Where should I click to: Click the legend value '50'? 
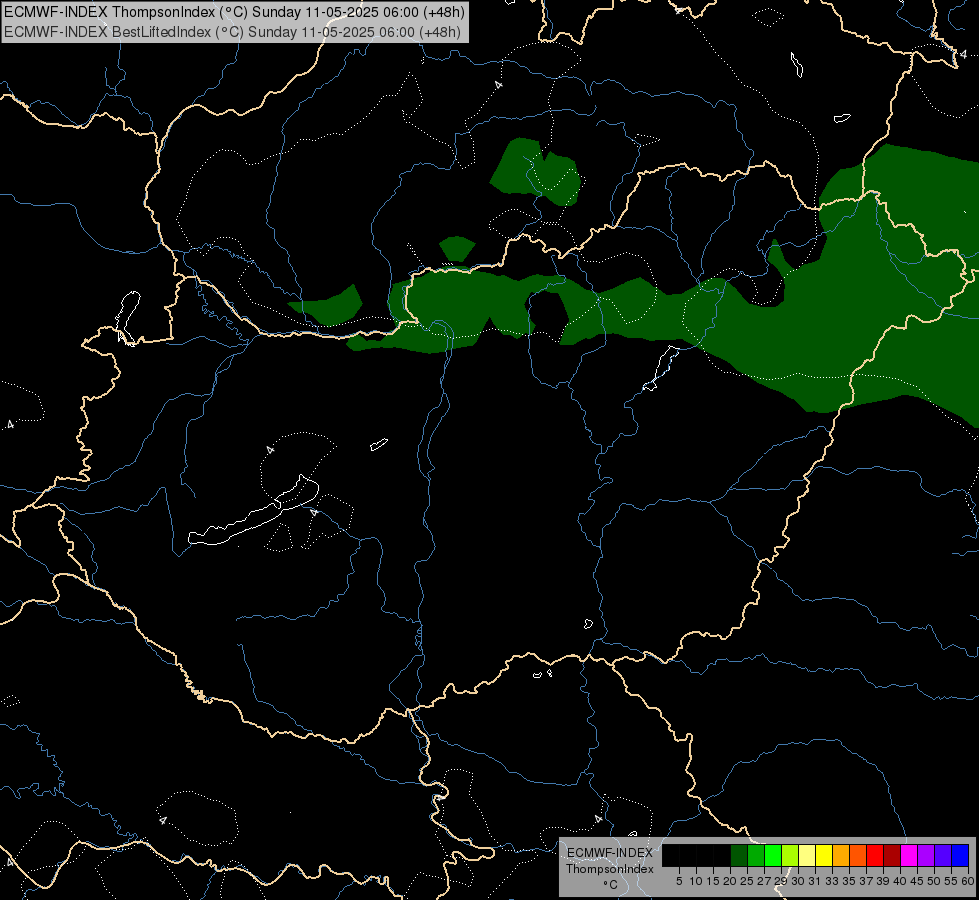tap(933, 881)
